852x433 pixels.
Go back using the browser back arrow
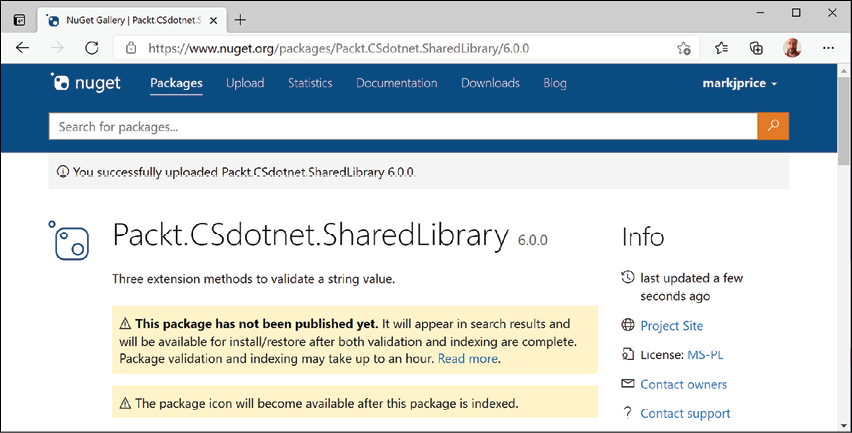click(23, 47)
